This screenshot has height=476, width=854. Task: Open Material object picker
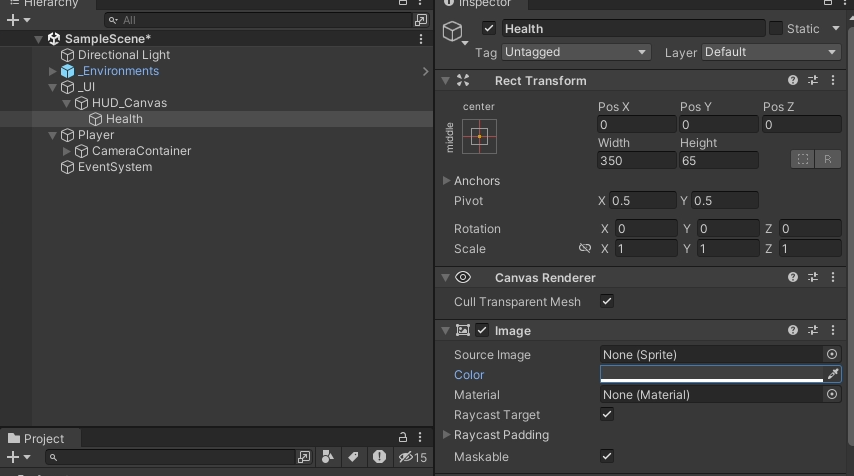832,394
